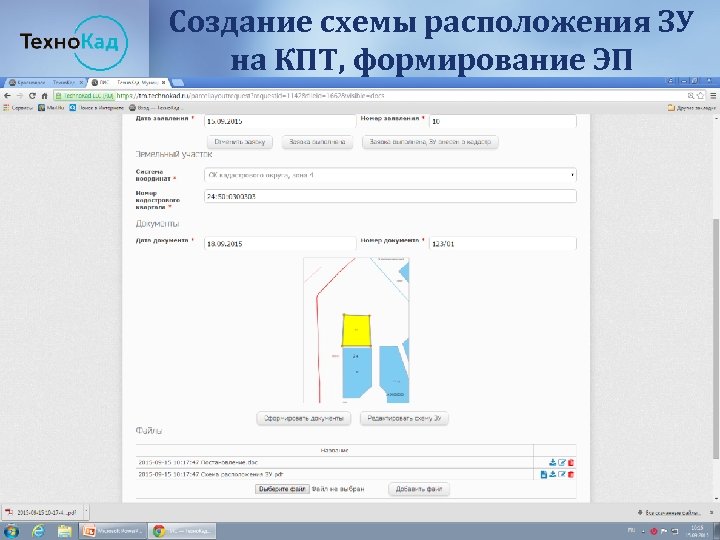Click the Сформировать документы button
This screenshot has width=720, height=540.
pos(304,418)
